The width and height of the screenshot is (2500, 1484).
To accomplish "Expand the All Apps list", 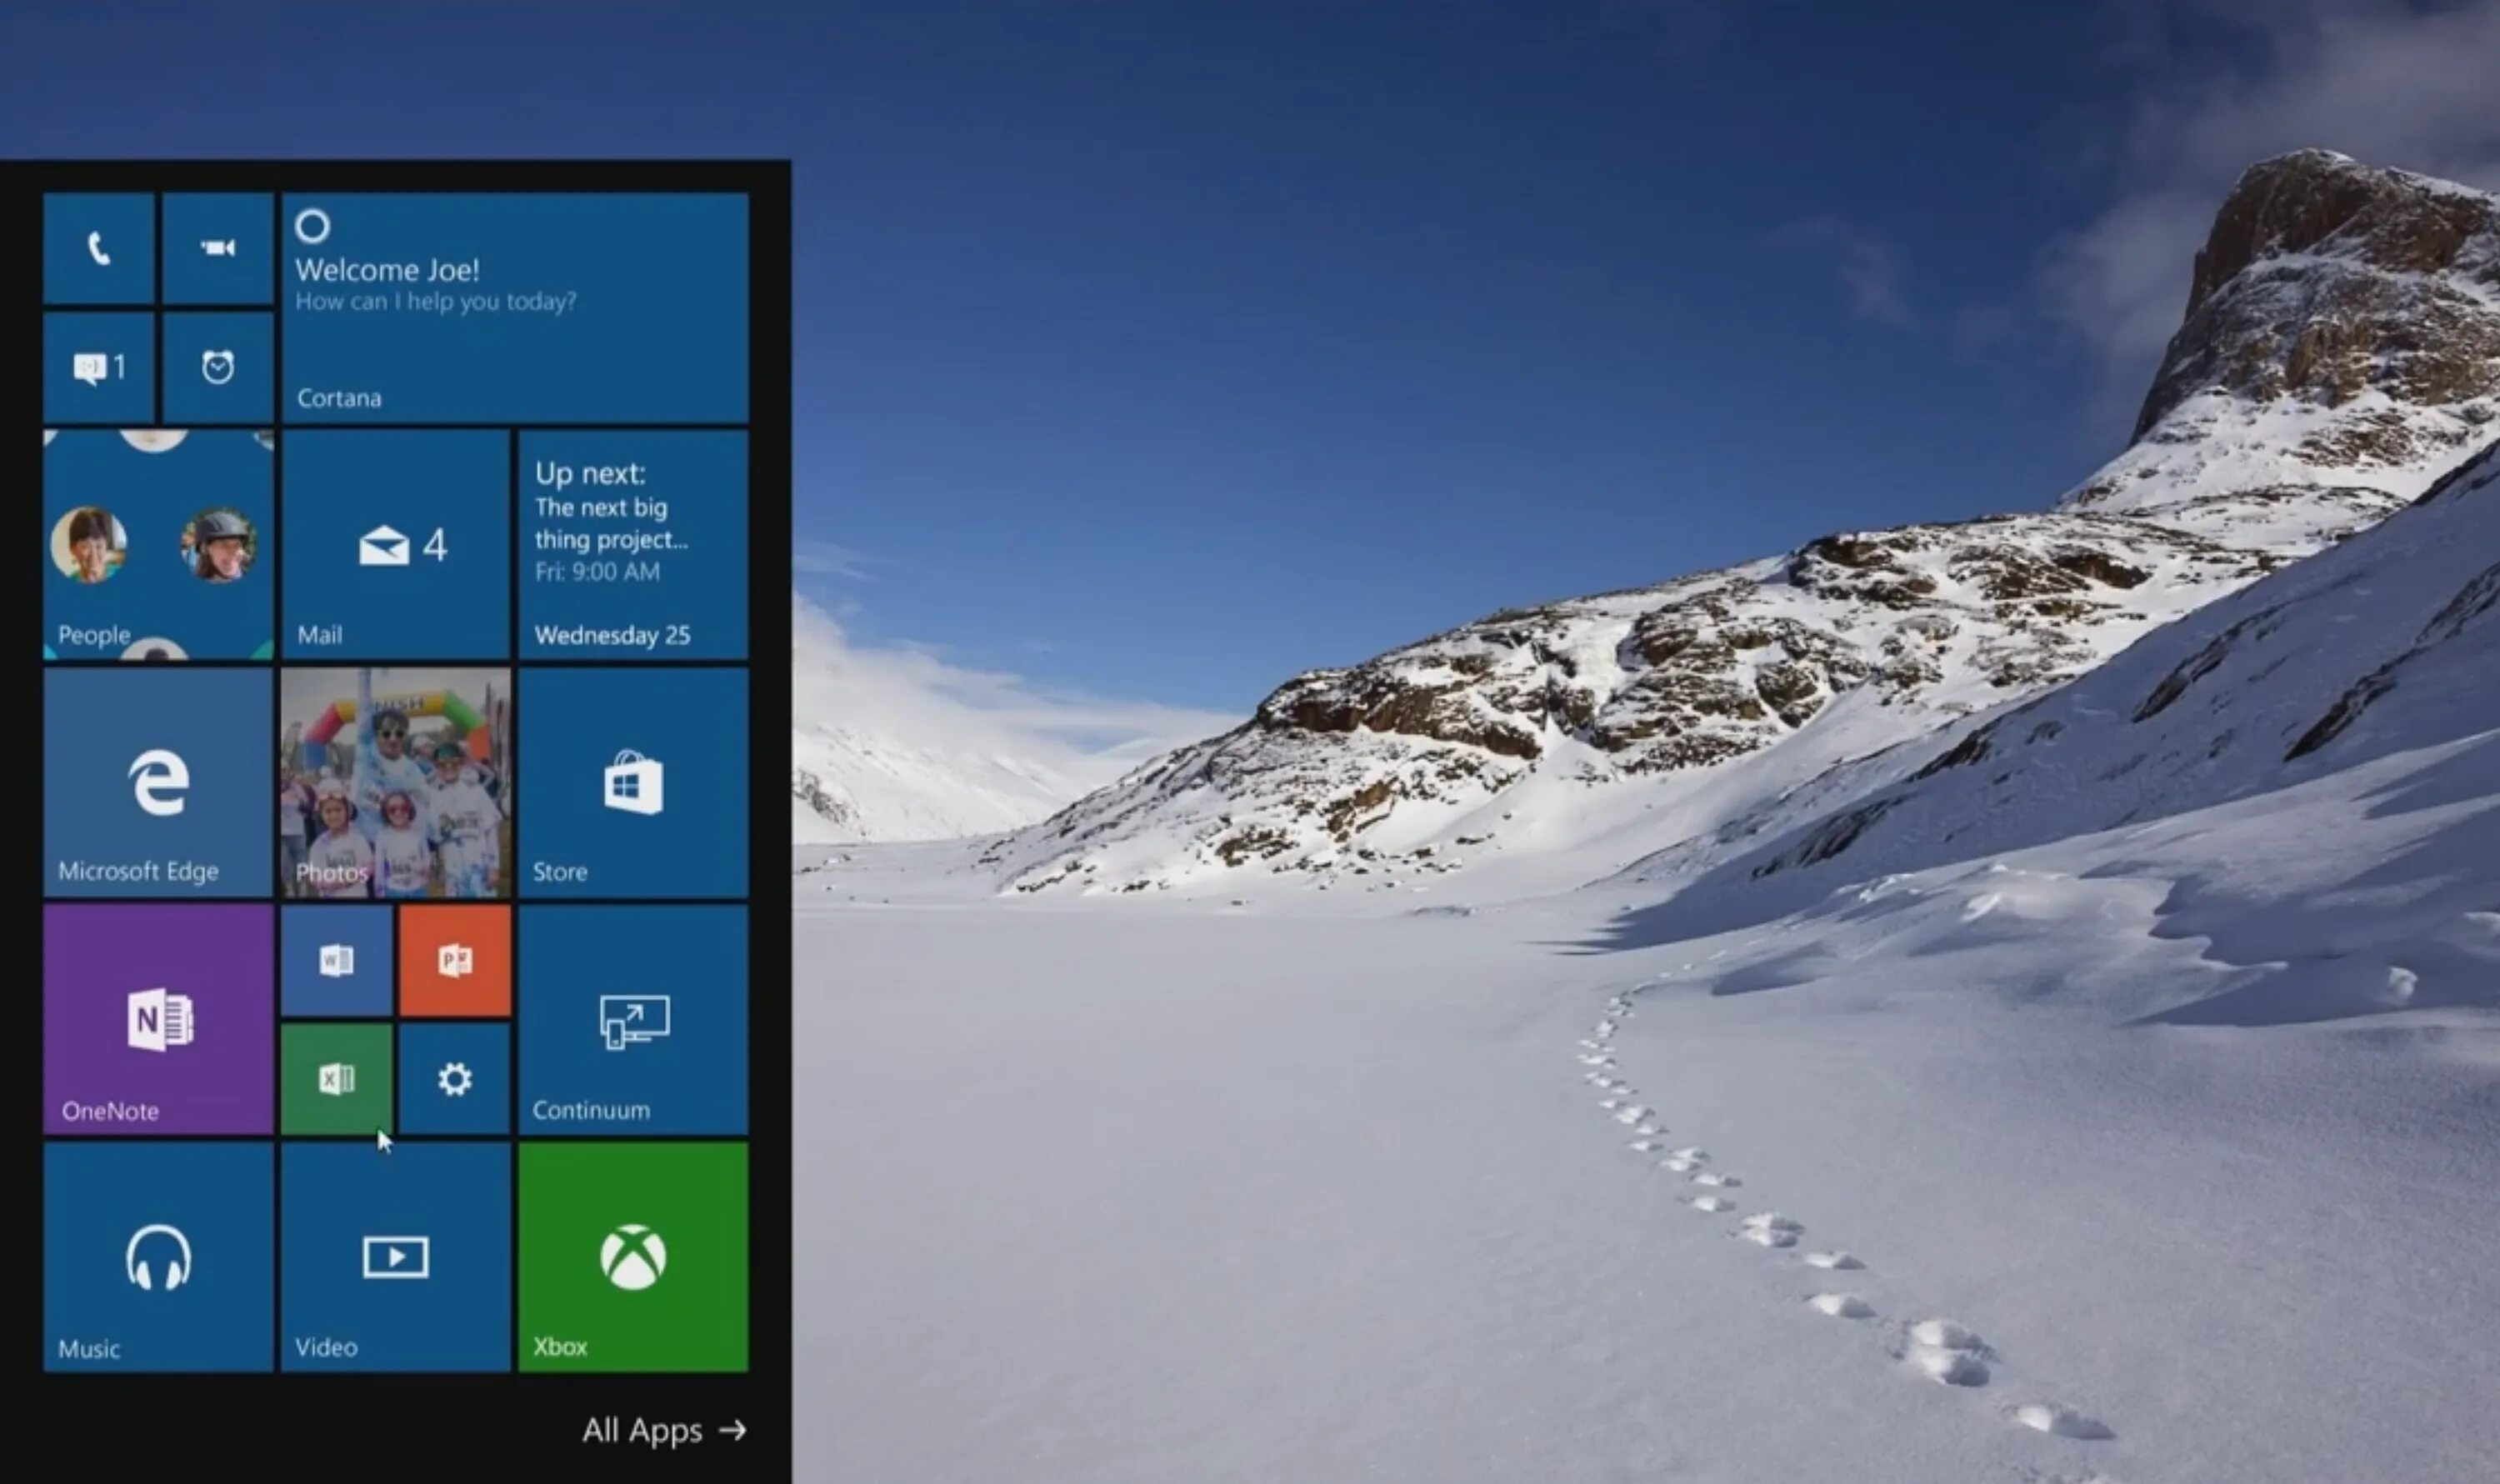I will [x=664, y=1430].
